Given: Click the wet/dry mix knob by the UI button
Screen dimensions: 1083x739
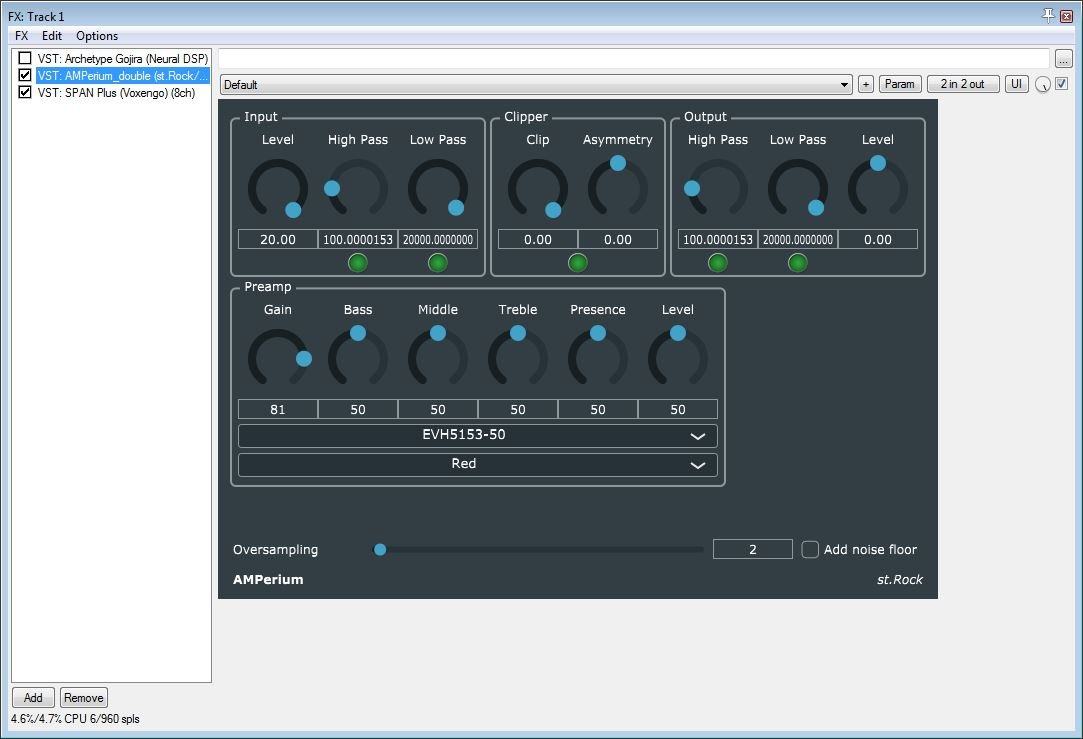Looking at the screenshot, I should 1043,85.
